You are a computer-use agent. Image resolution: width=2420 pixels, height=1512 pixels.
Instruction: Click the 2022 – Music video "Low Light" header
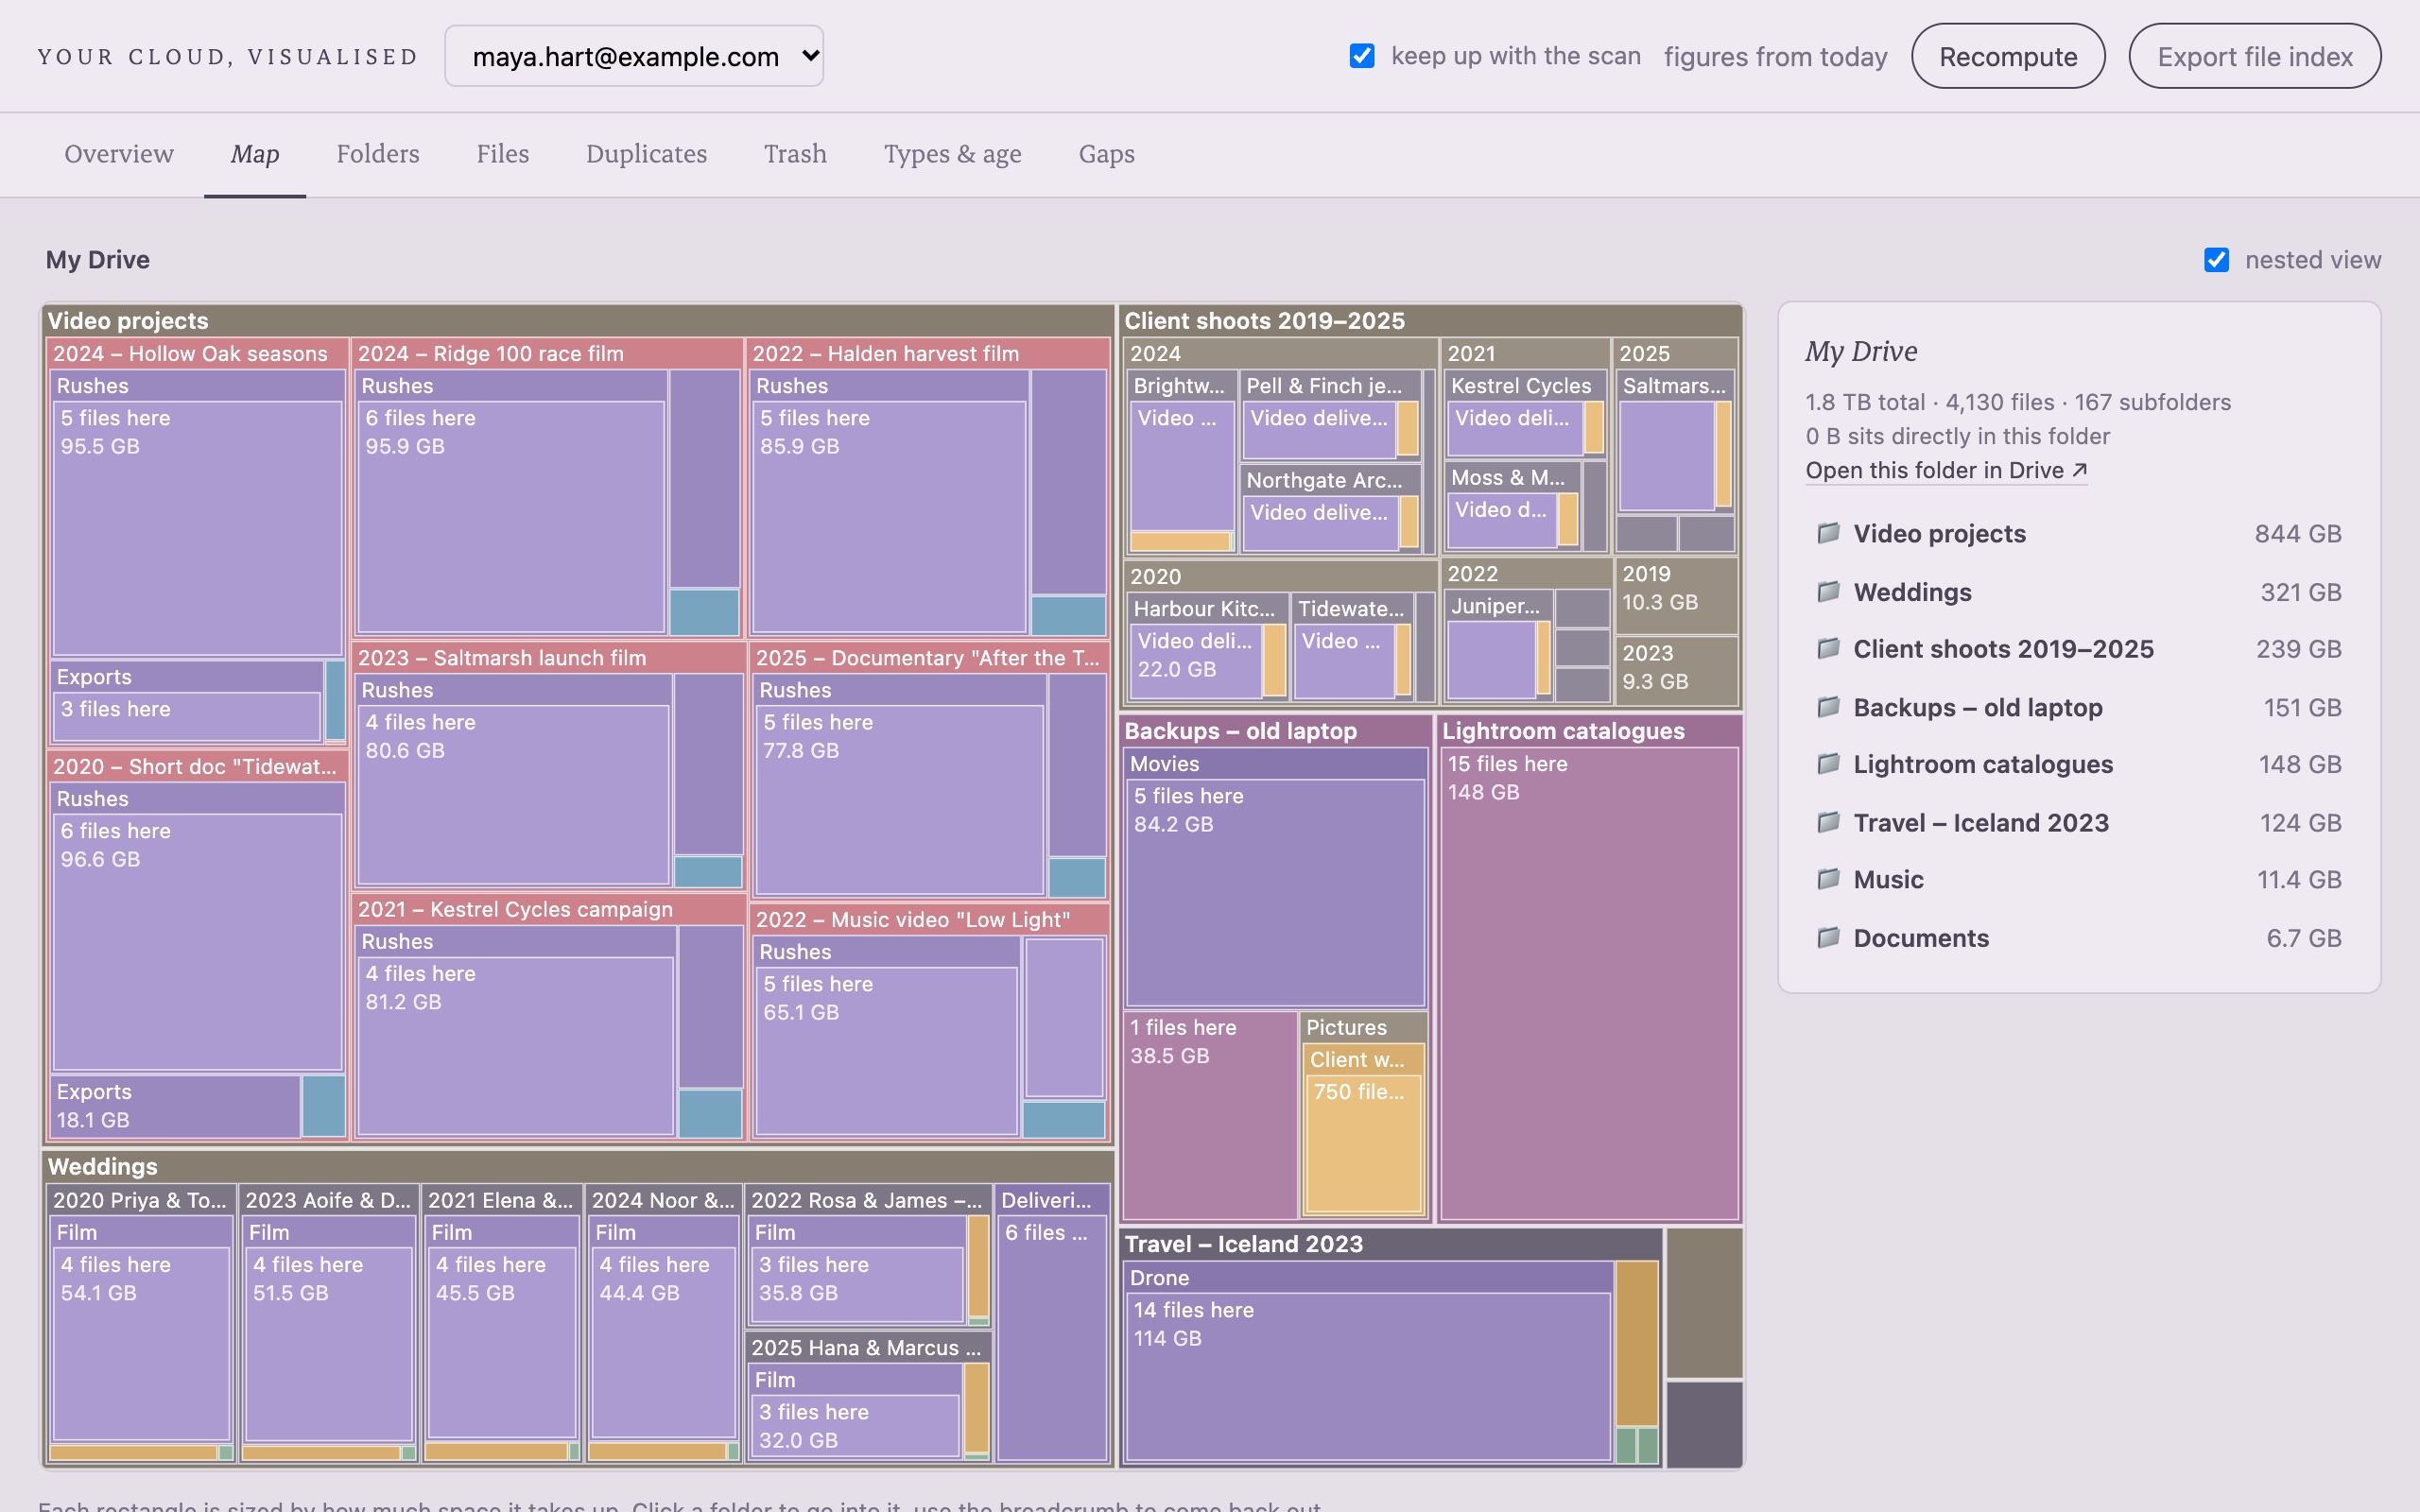pos(929,919)
